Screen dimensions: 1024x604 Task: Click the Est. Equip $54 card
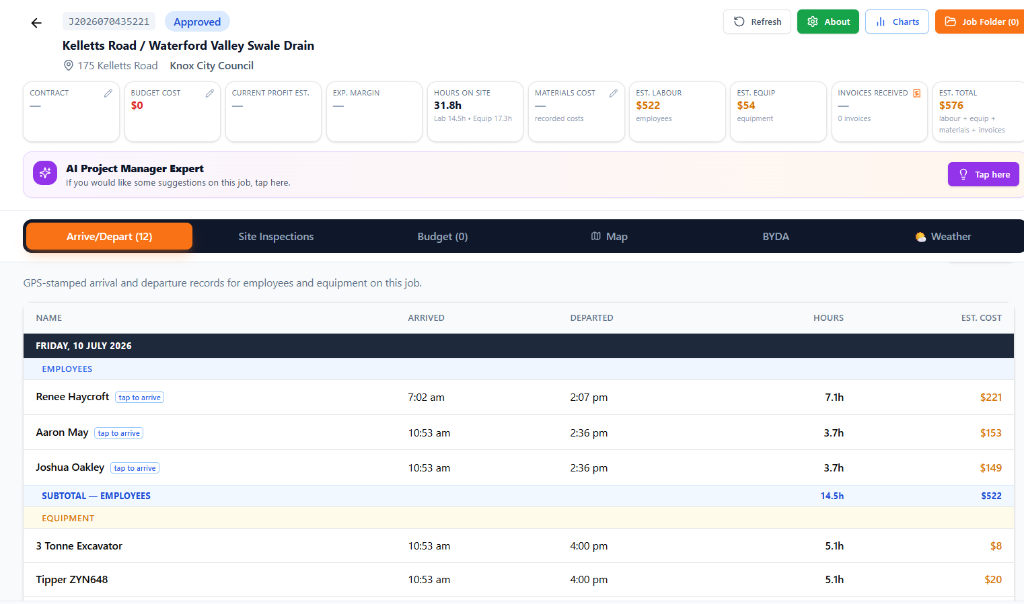coord(778,111)
